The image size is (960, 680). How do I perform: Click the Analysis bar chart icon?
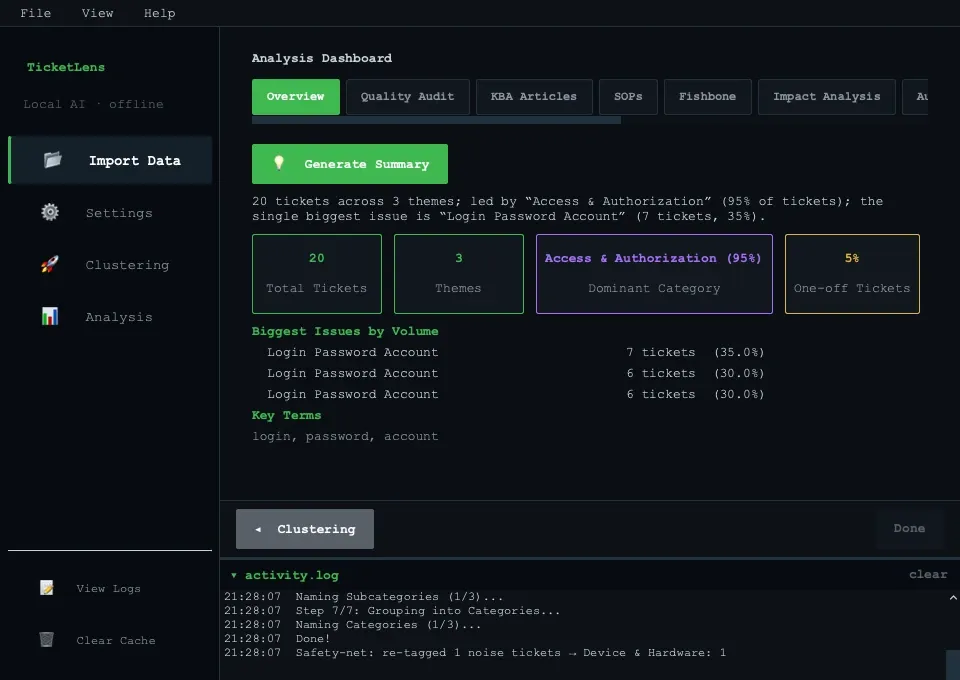[x=50, y=316]
